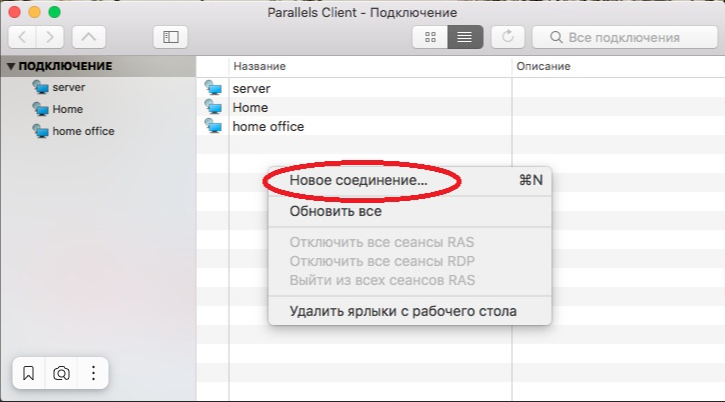Select the 'home office' list row
This screenshot has width=725, height=402.
[268, 127]
